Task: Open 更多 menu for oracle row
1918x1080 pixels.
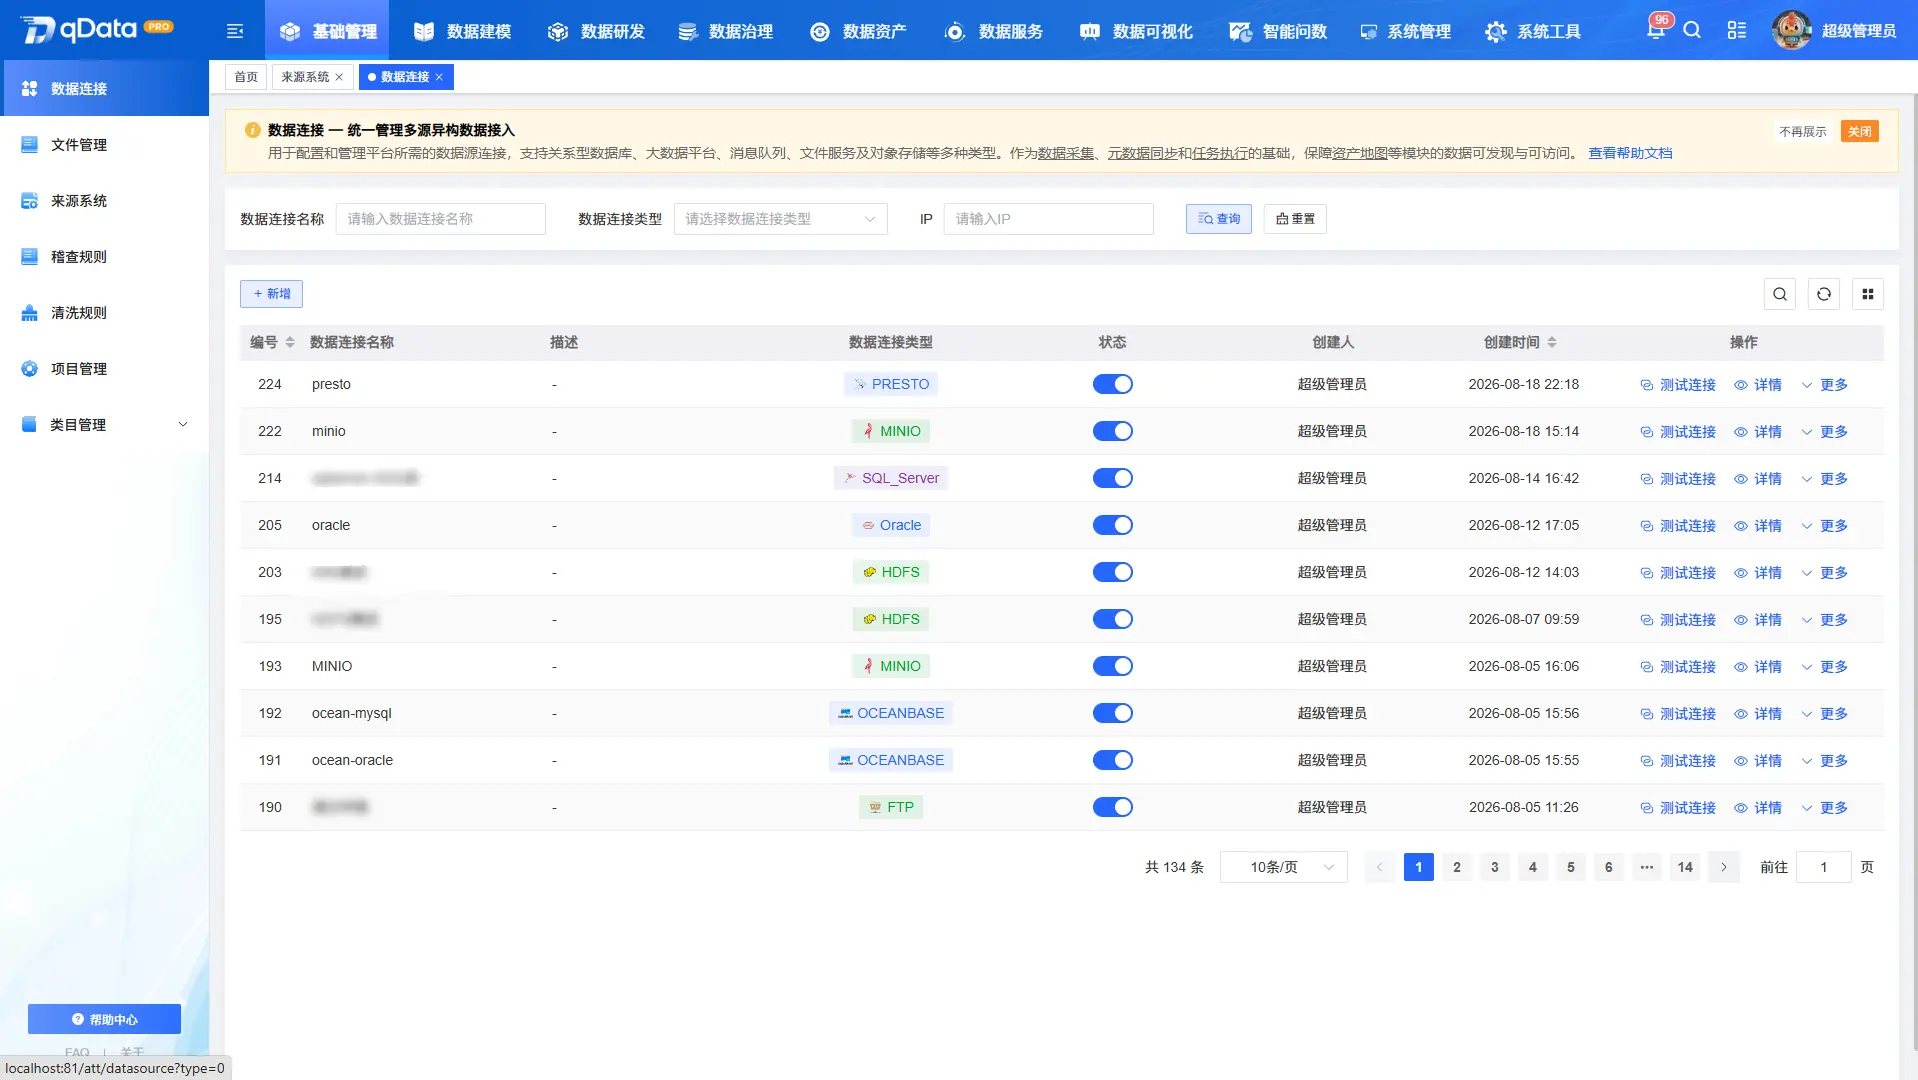Action: (x=1824, y=526)
